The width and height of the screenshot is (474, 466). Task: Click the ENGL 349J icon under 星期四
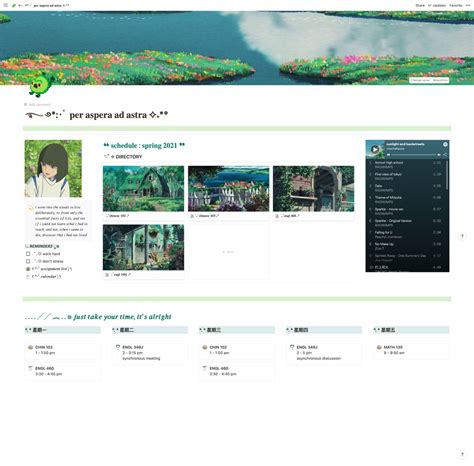click(x=292, y=347)
